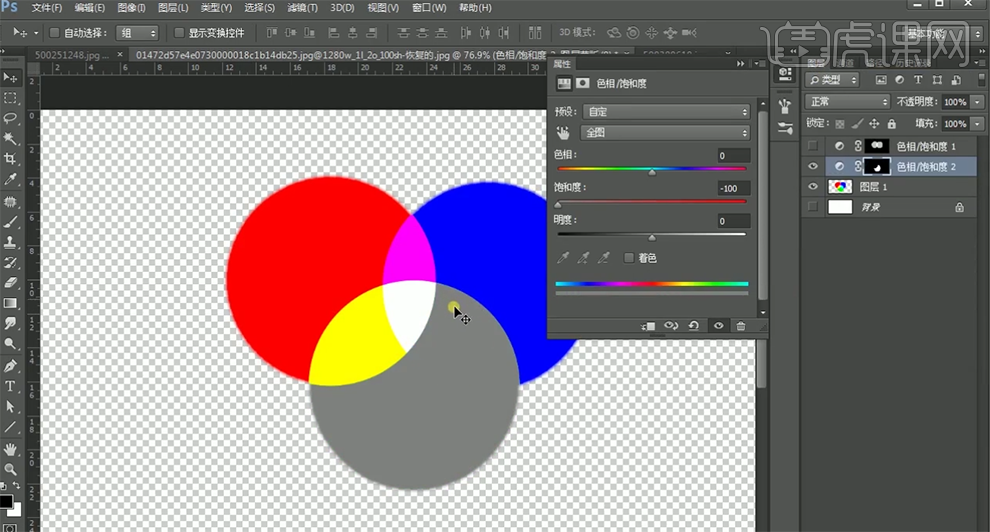990x532 pixels.
Task: Select the Horizontal Type tool
Action: pyautogui.click(x=11, y=386)
